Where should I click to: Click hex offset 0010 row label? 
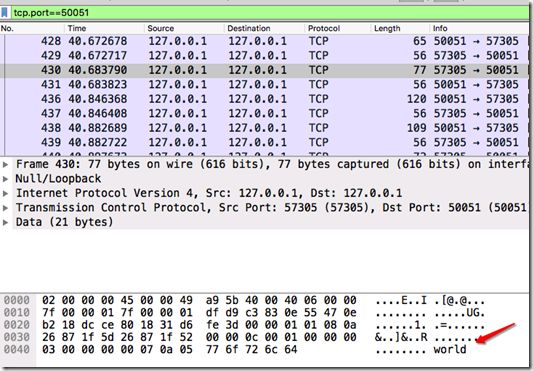tap(16, 313)
